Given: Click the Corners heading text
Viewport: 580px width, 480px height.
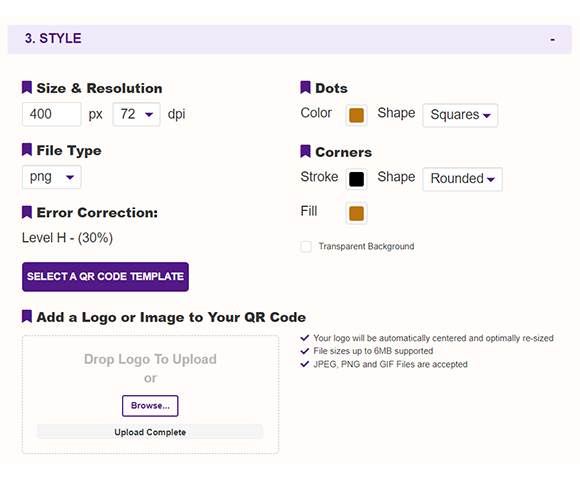Looking at the screenshot, I should coord(343,152).
